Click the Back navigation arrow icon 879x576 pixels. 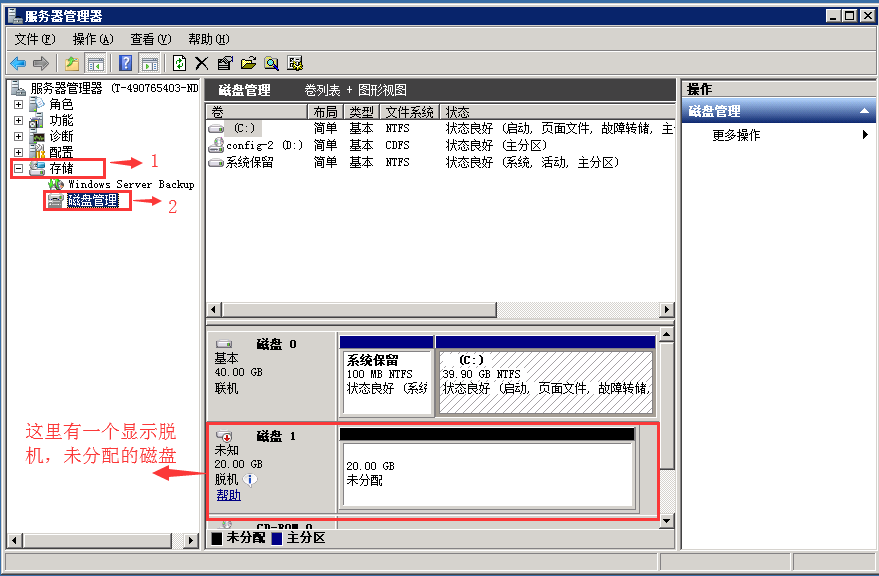coord(17,63)
